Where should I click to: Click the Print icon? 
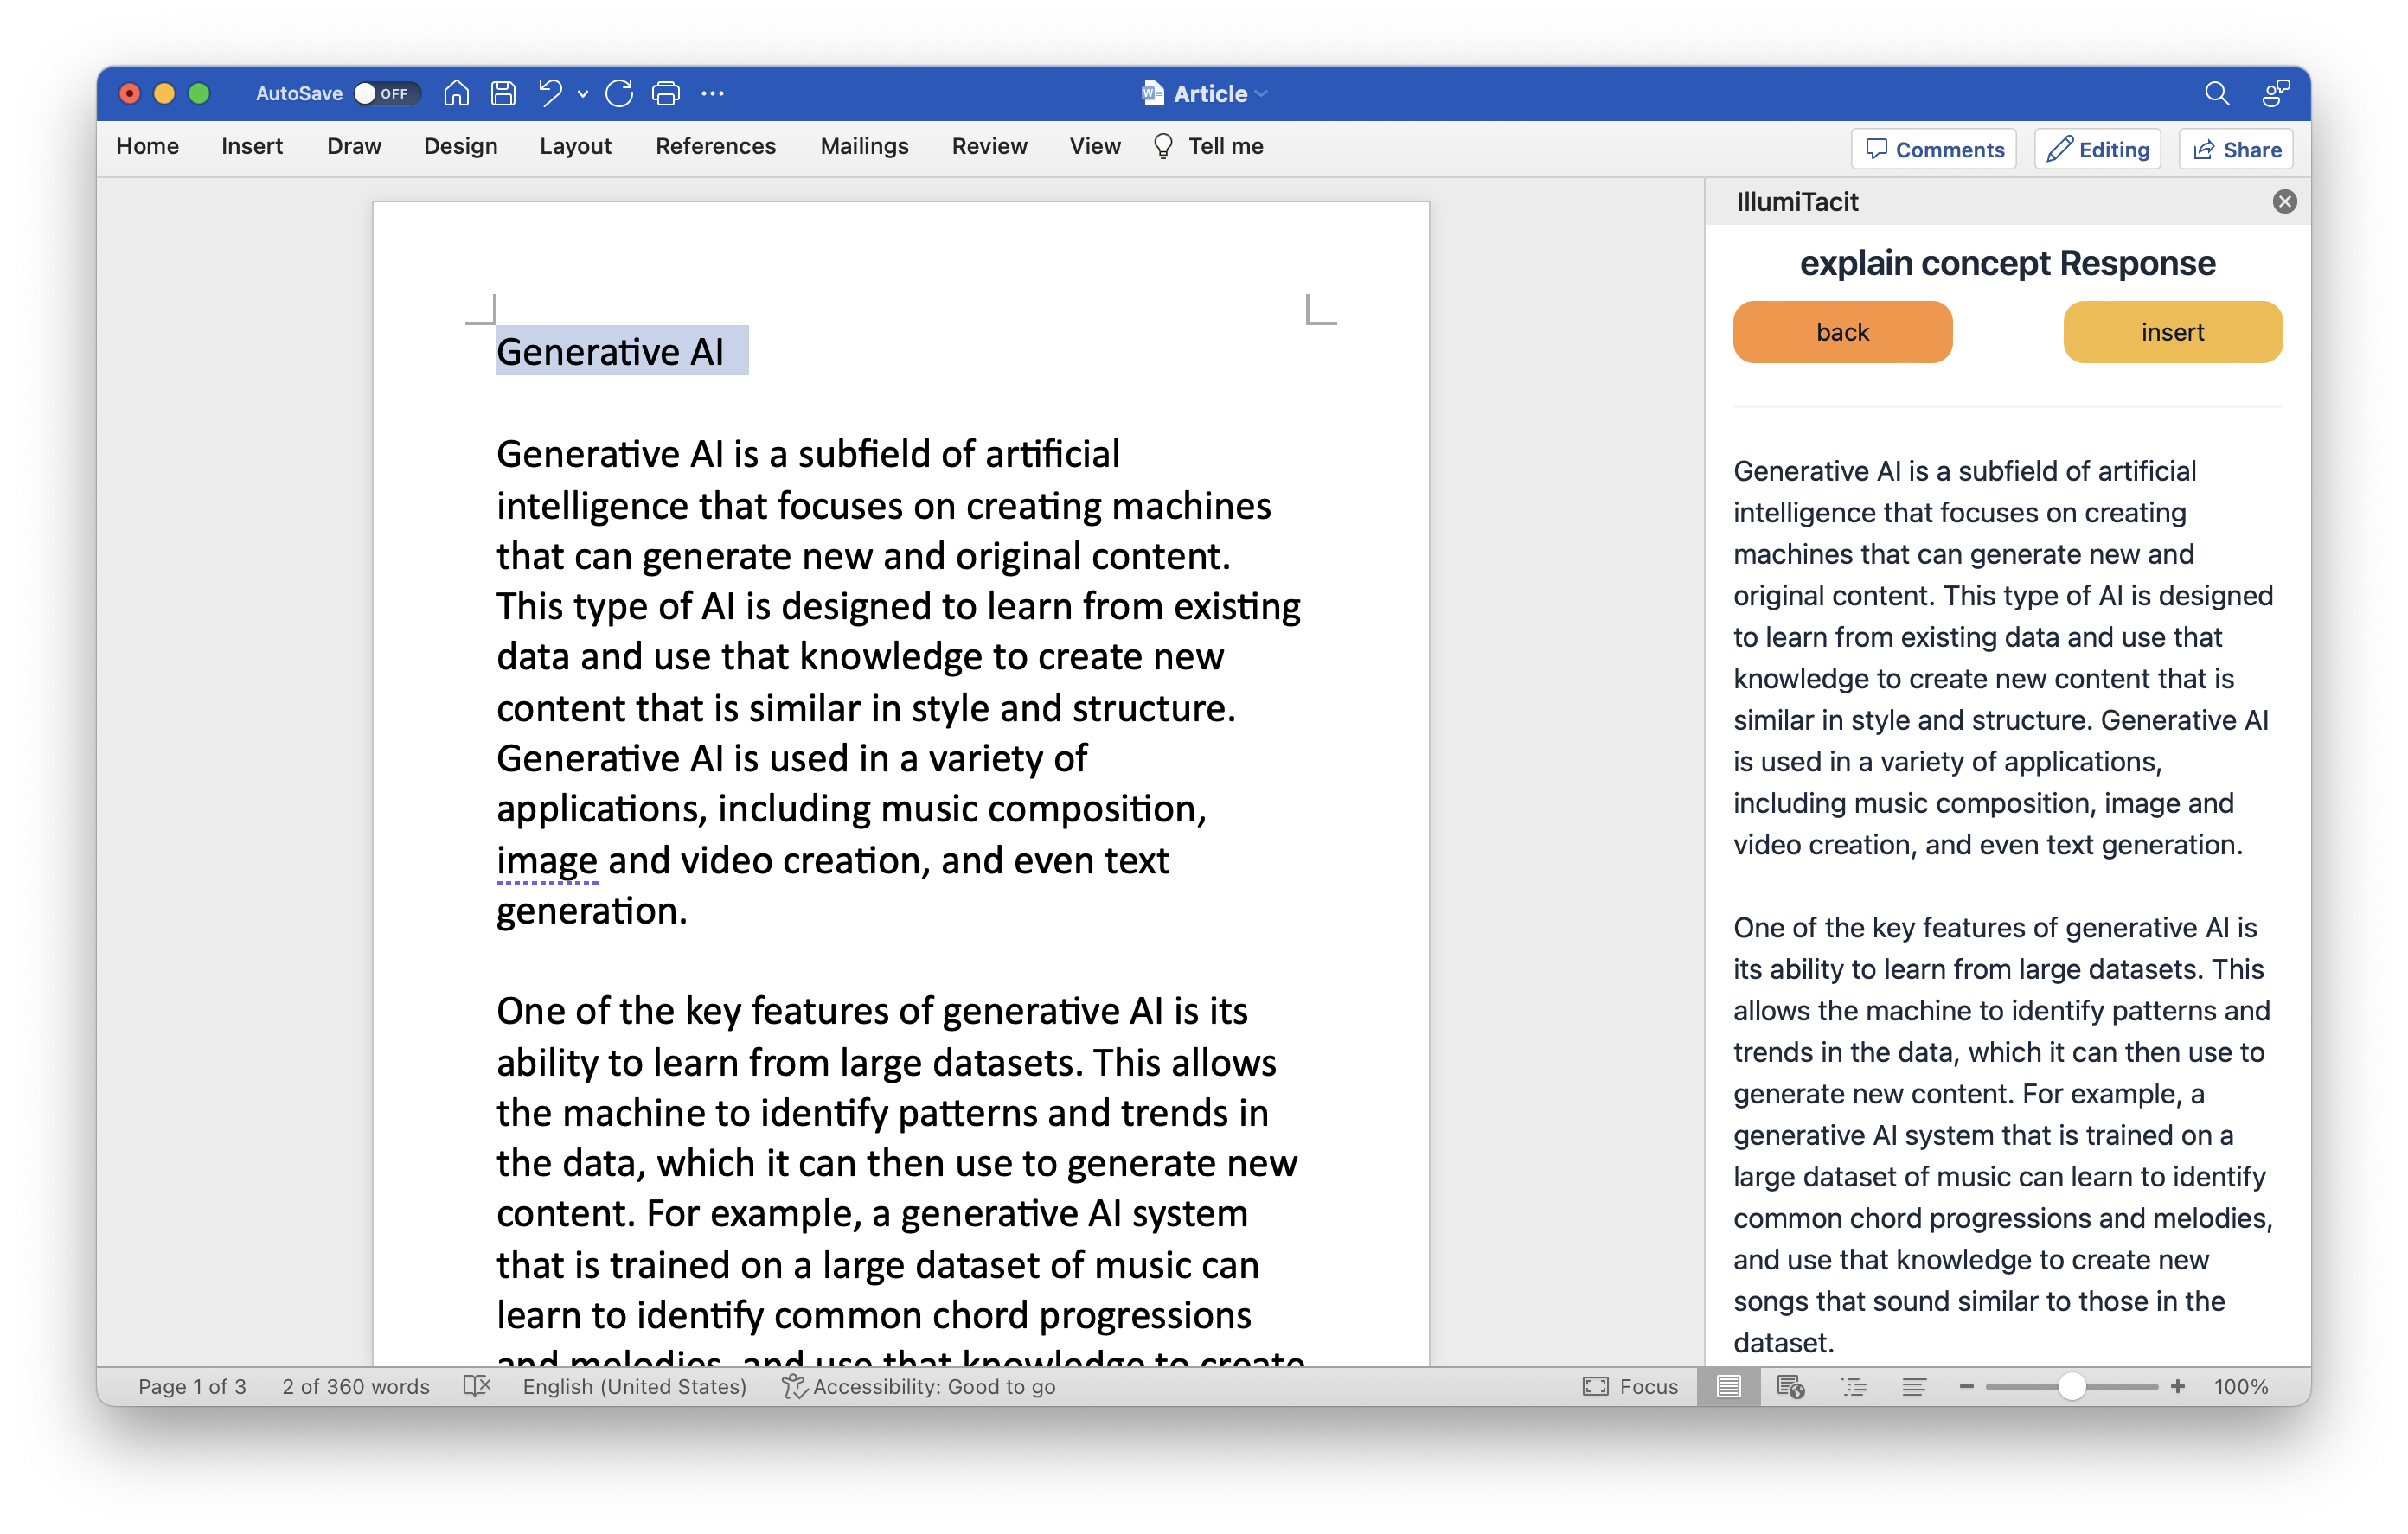tap(665, 93)
